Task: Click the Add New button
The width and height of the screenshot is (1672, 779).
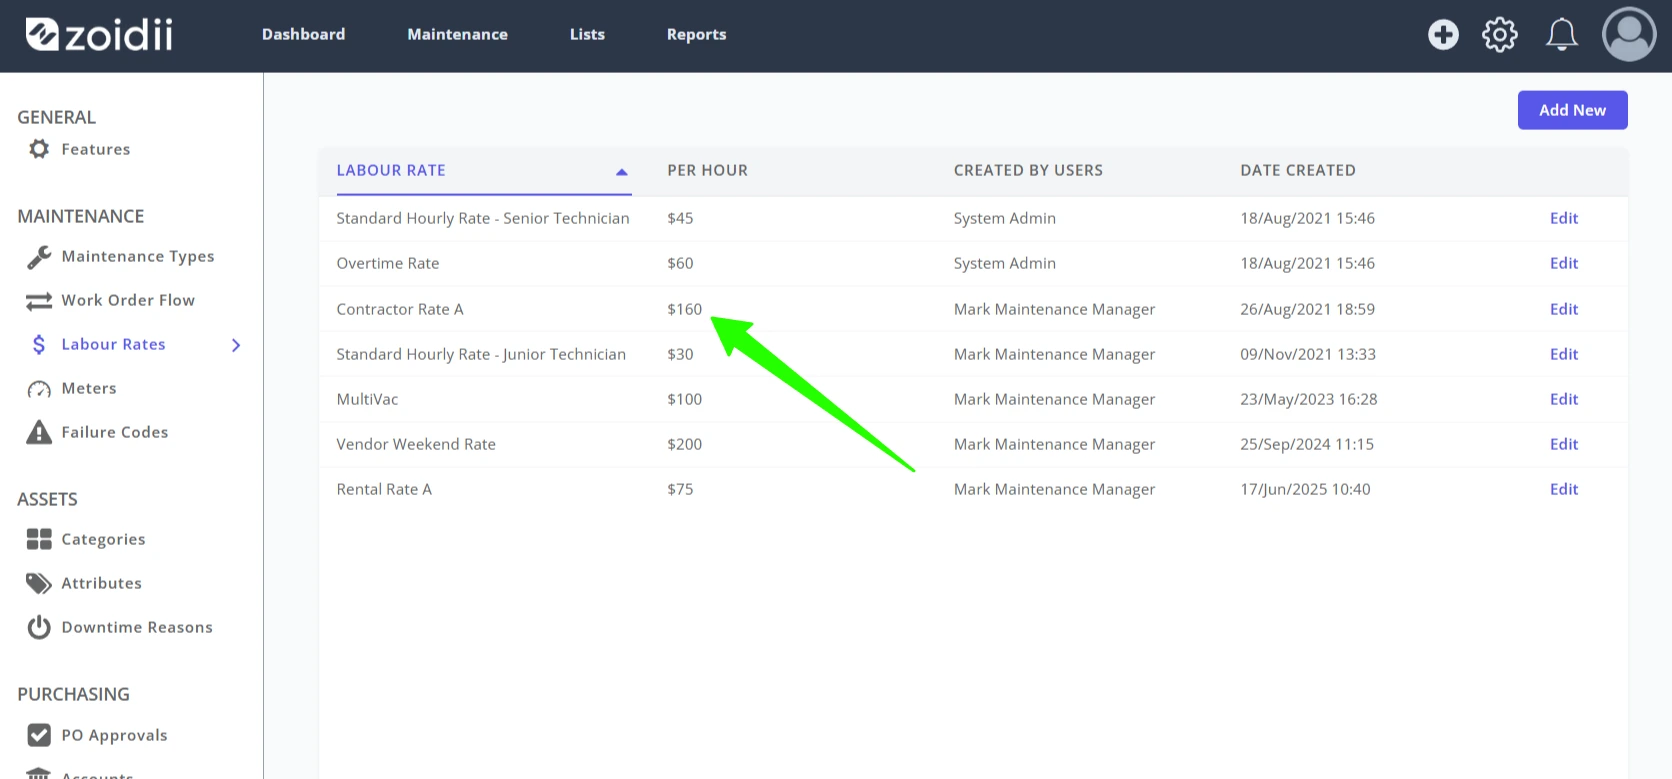Action: (x=1572, y=110)
